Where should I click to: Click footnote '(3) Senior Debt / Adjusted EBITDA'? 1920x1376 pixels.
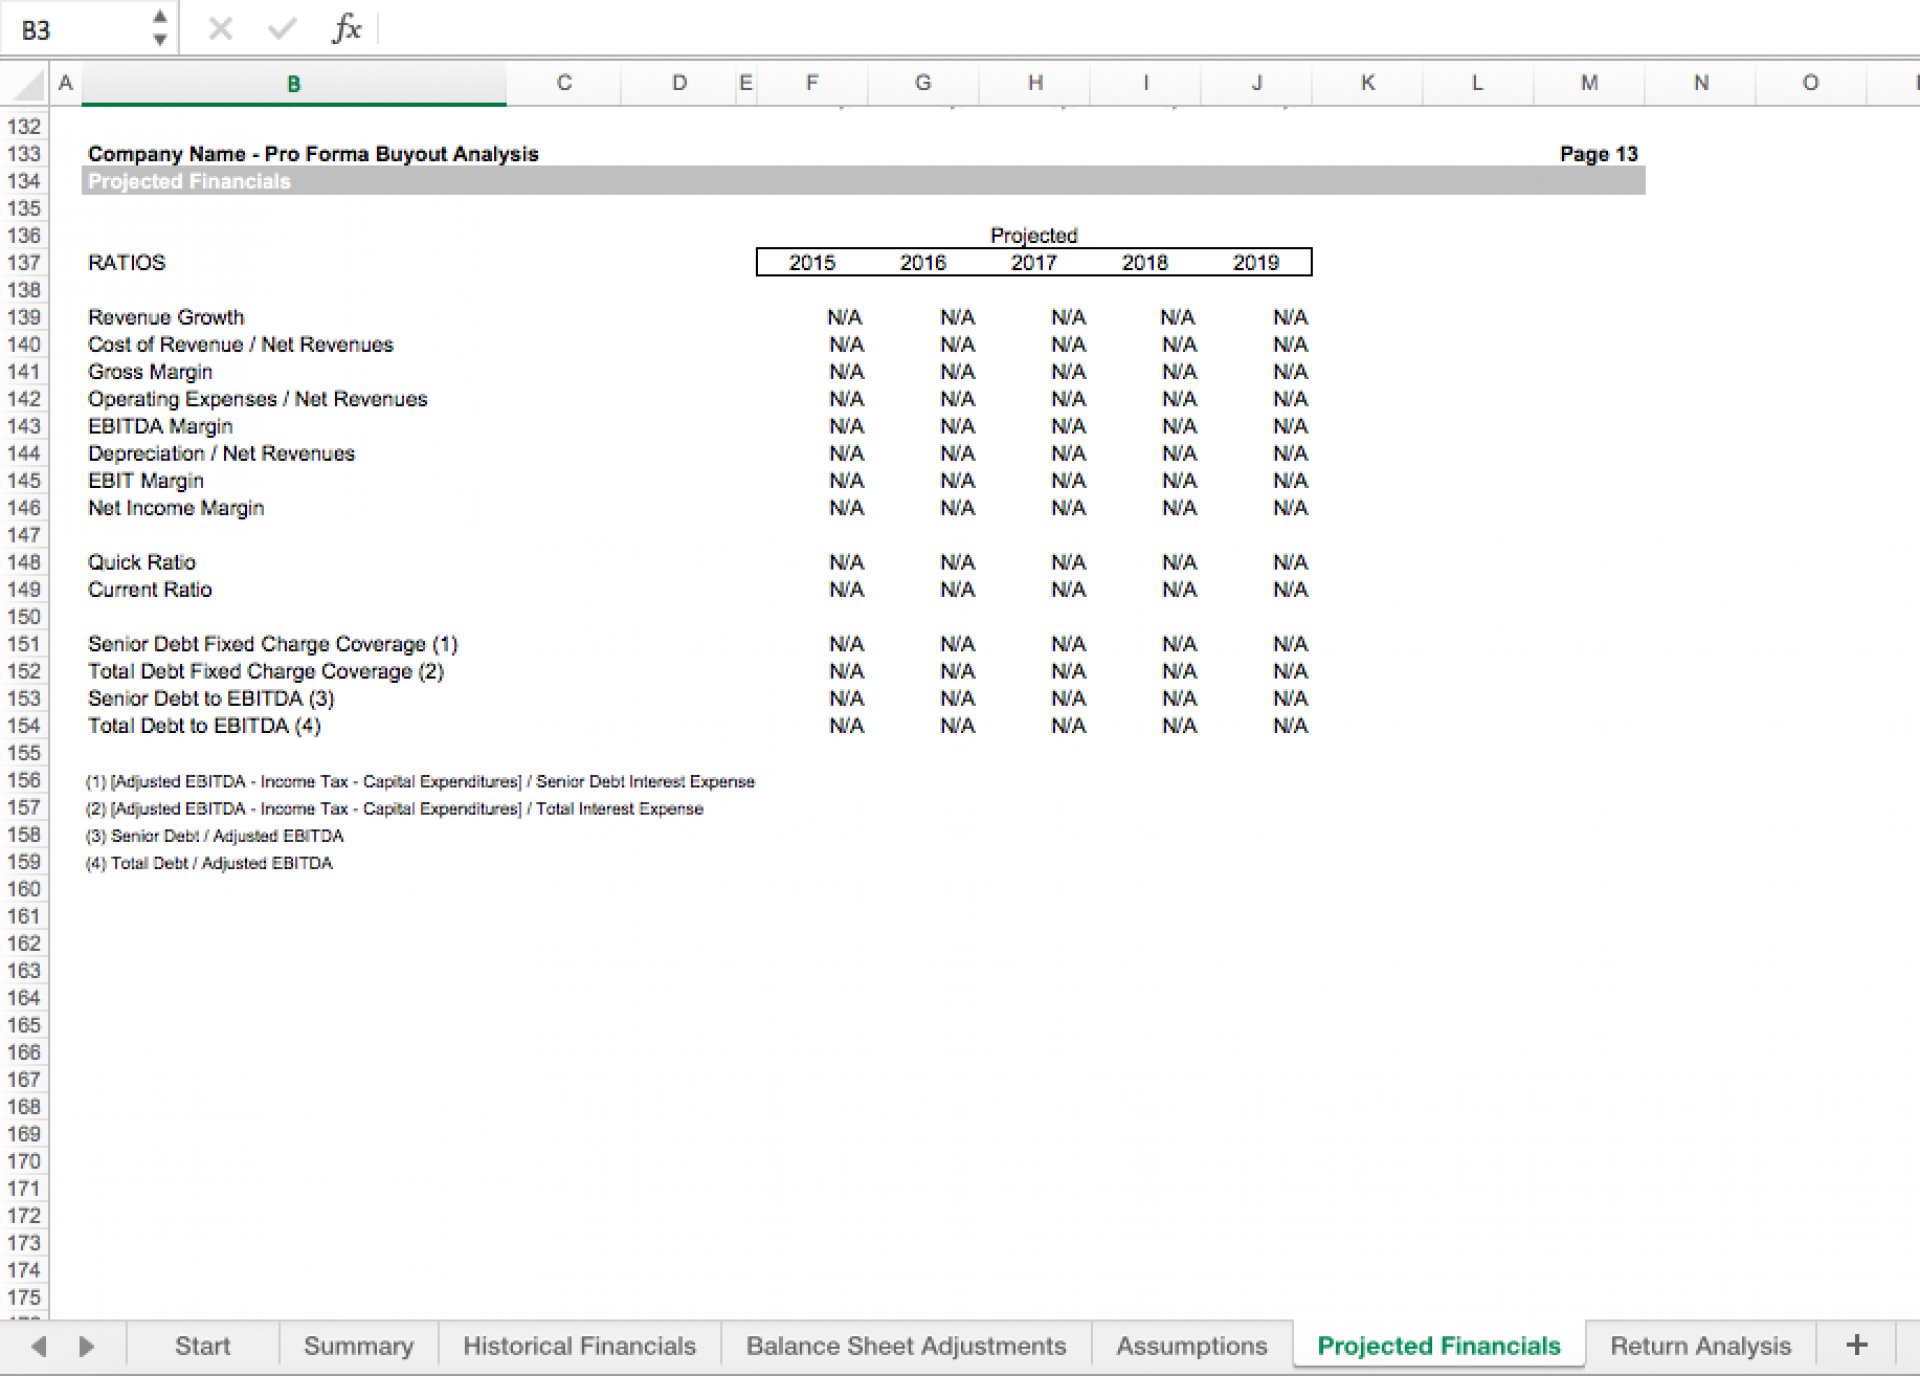click(x=215, y=836)
